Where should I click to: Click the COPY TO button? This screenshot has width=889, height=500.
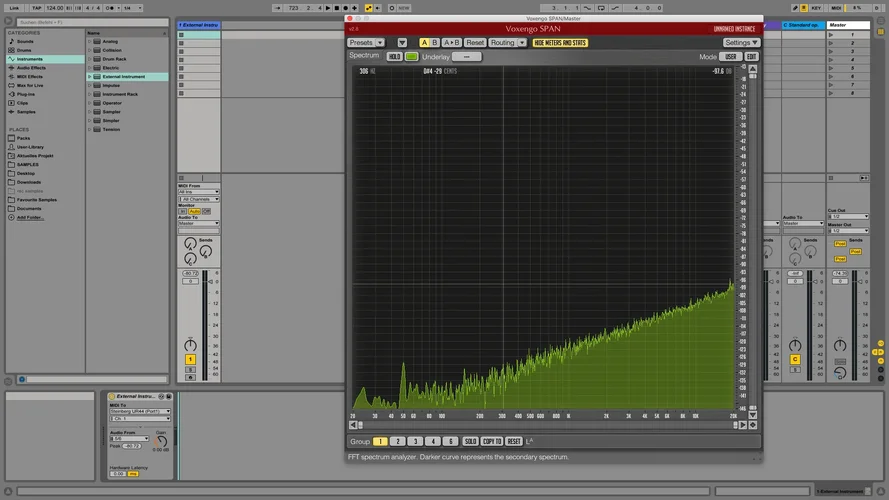click(492, 441)
